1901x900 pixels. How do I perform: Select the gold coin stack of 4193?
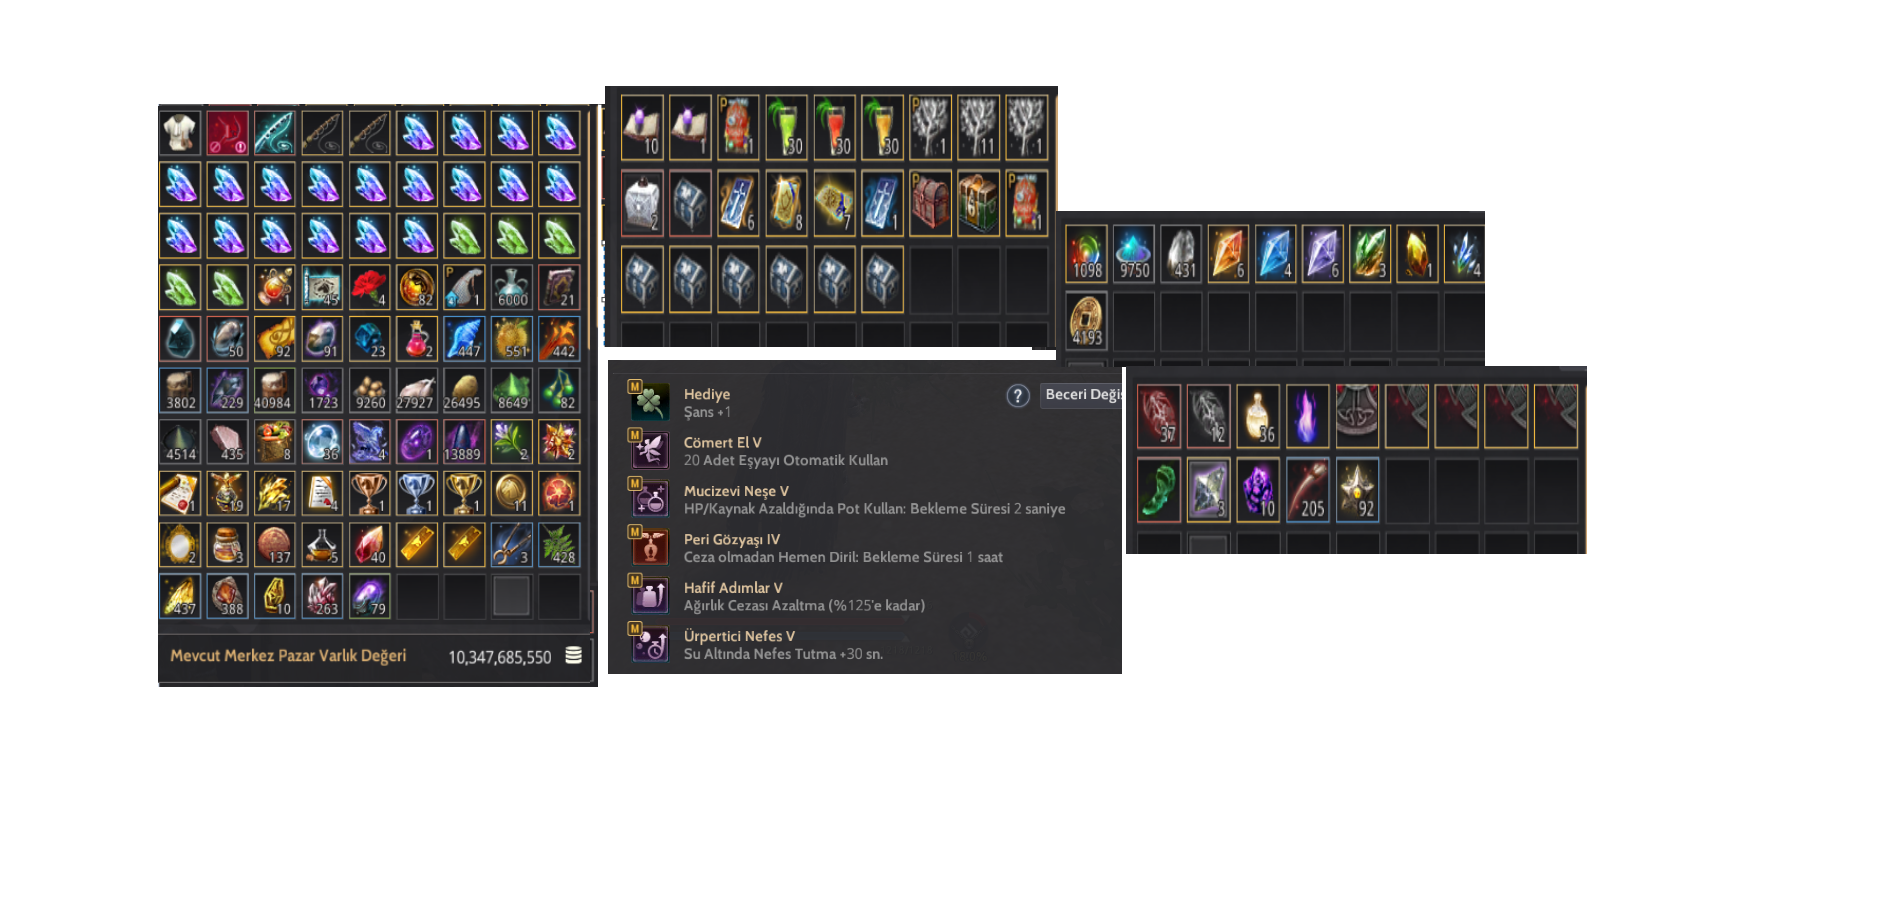click(1086, 320)
